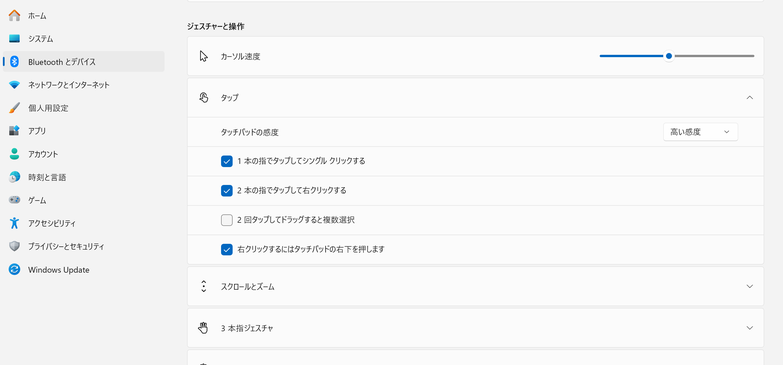This screenshot has height=365, width=783.
Task: Click the スクロールとズーム title text
Action: 248,287
